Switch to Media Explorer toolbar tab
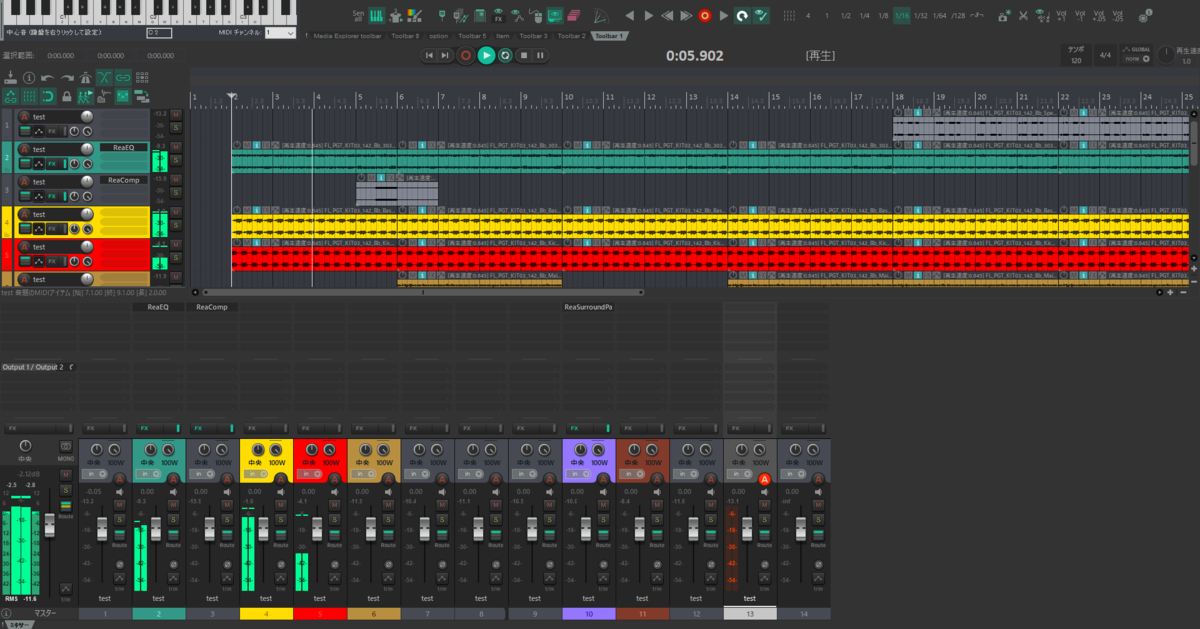Image resolution: width=1200 pixels, height=629 pixels. coord(346,36)
